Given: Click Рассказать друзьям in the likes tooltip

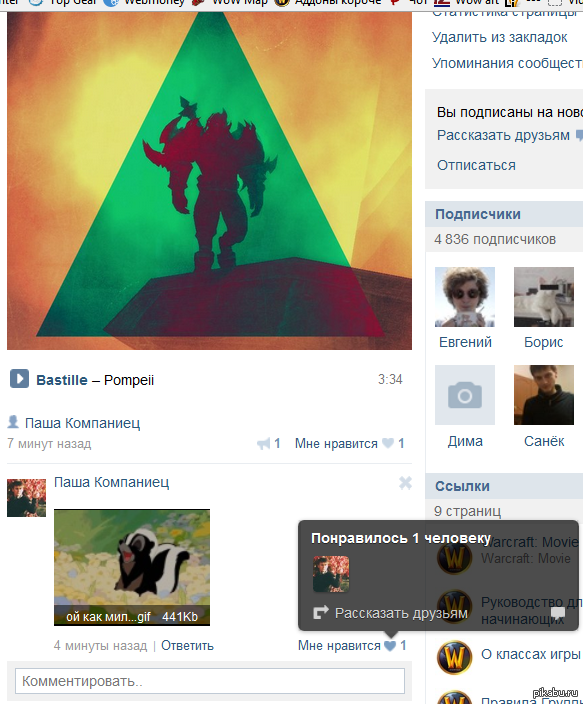Looking at the screenshot, I should point(401,613).
